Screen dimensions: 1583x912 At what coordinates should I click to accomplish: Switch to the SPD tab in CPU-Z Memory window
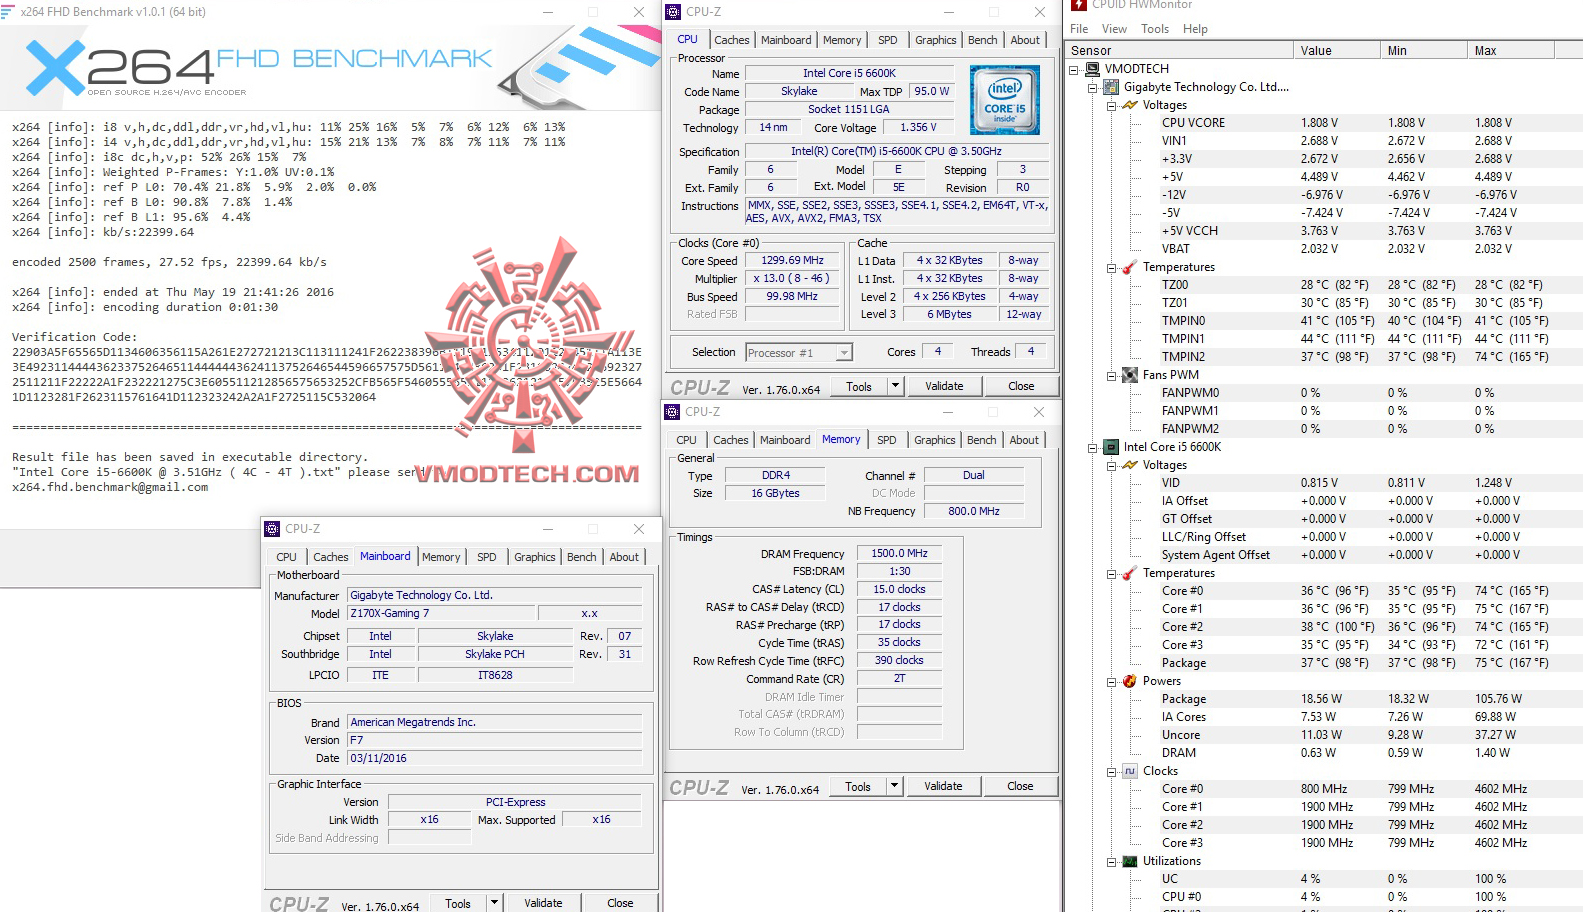(x=886, y=440)
